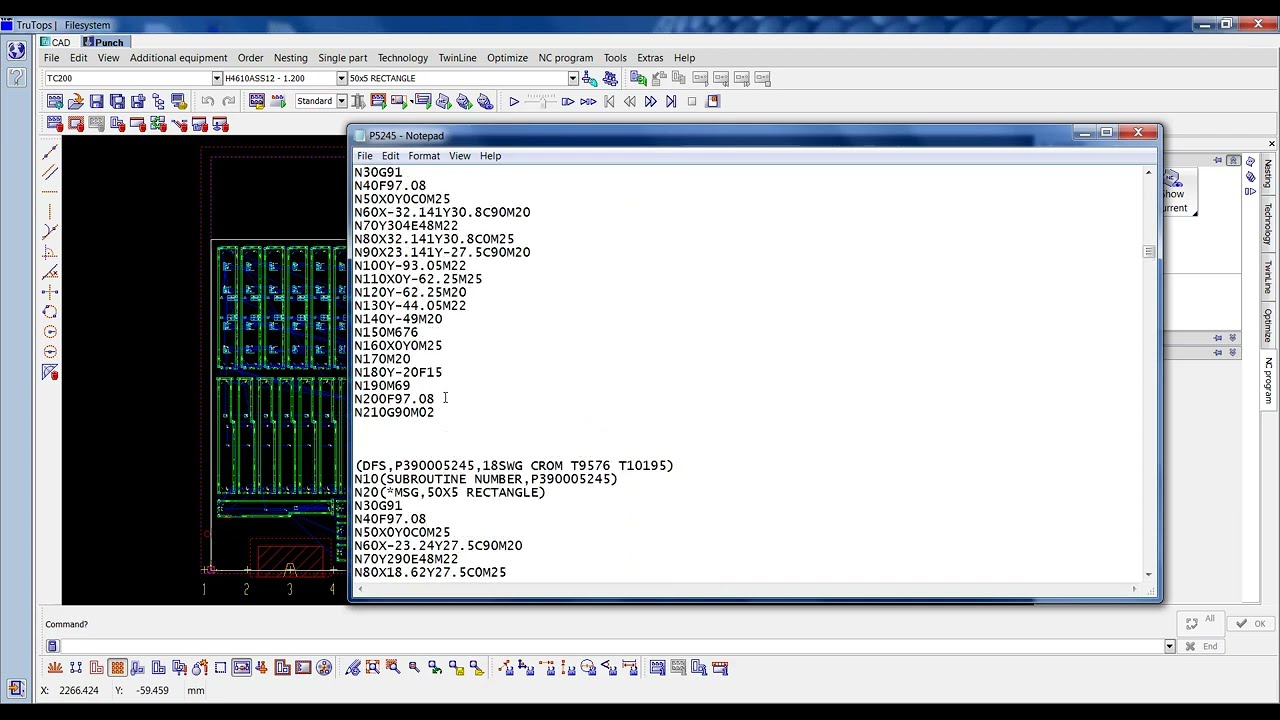
Task: Click the exit door icon at bottom left
Action: 15,688
